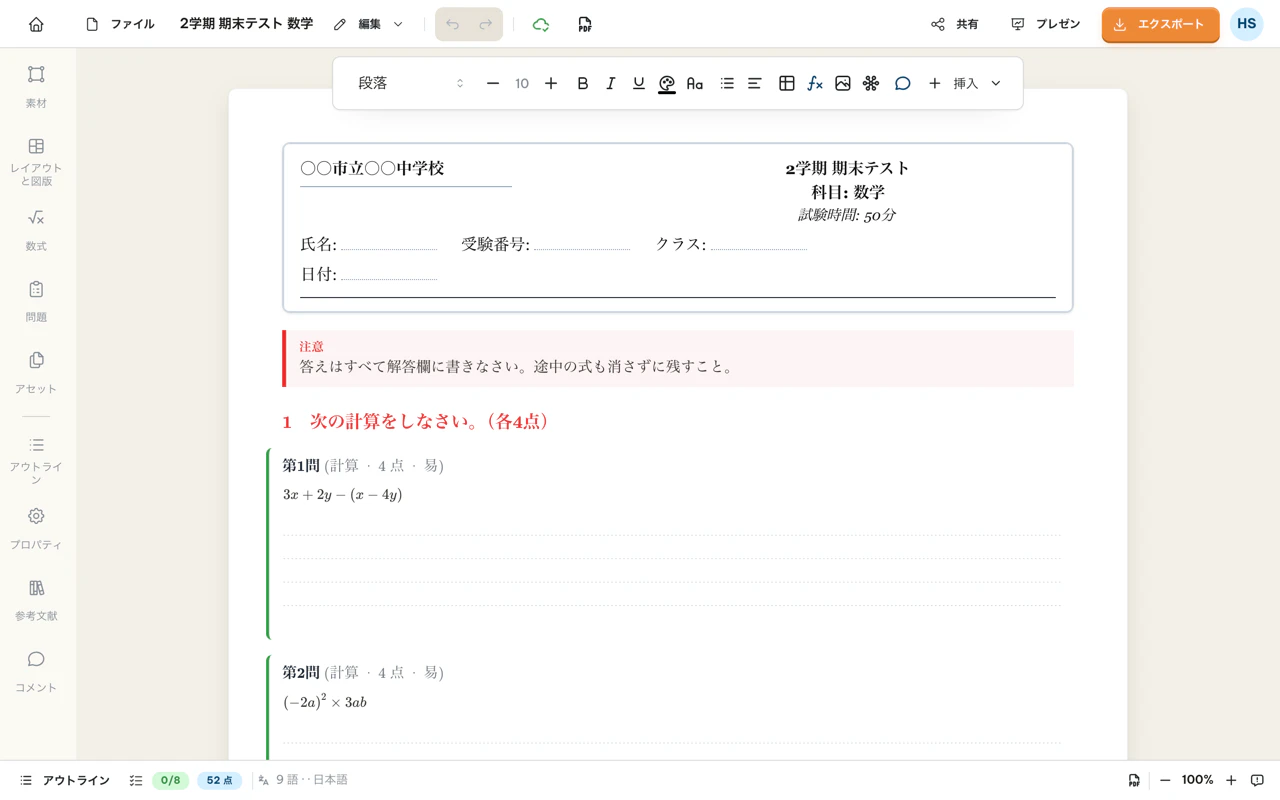
Task: Click the PDF icon in top bar
Action: (x=585, y=24)
